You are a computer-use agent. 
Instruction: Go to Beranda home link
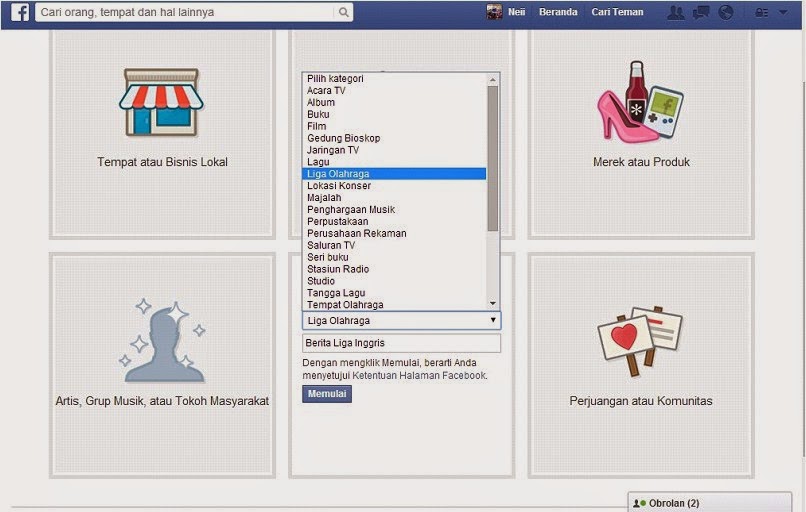point(558,12)
